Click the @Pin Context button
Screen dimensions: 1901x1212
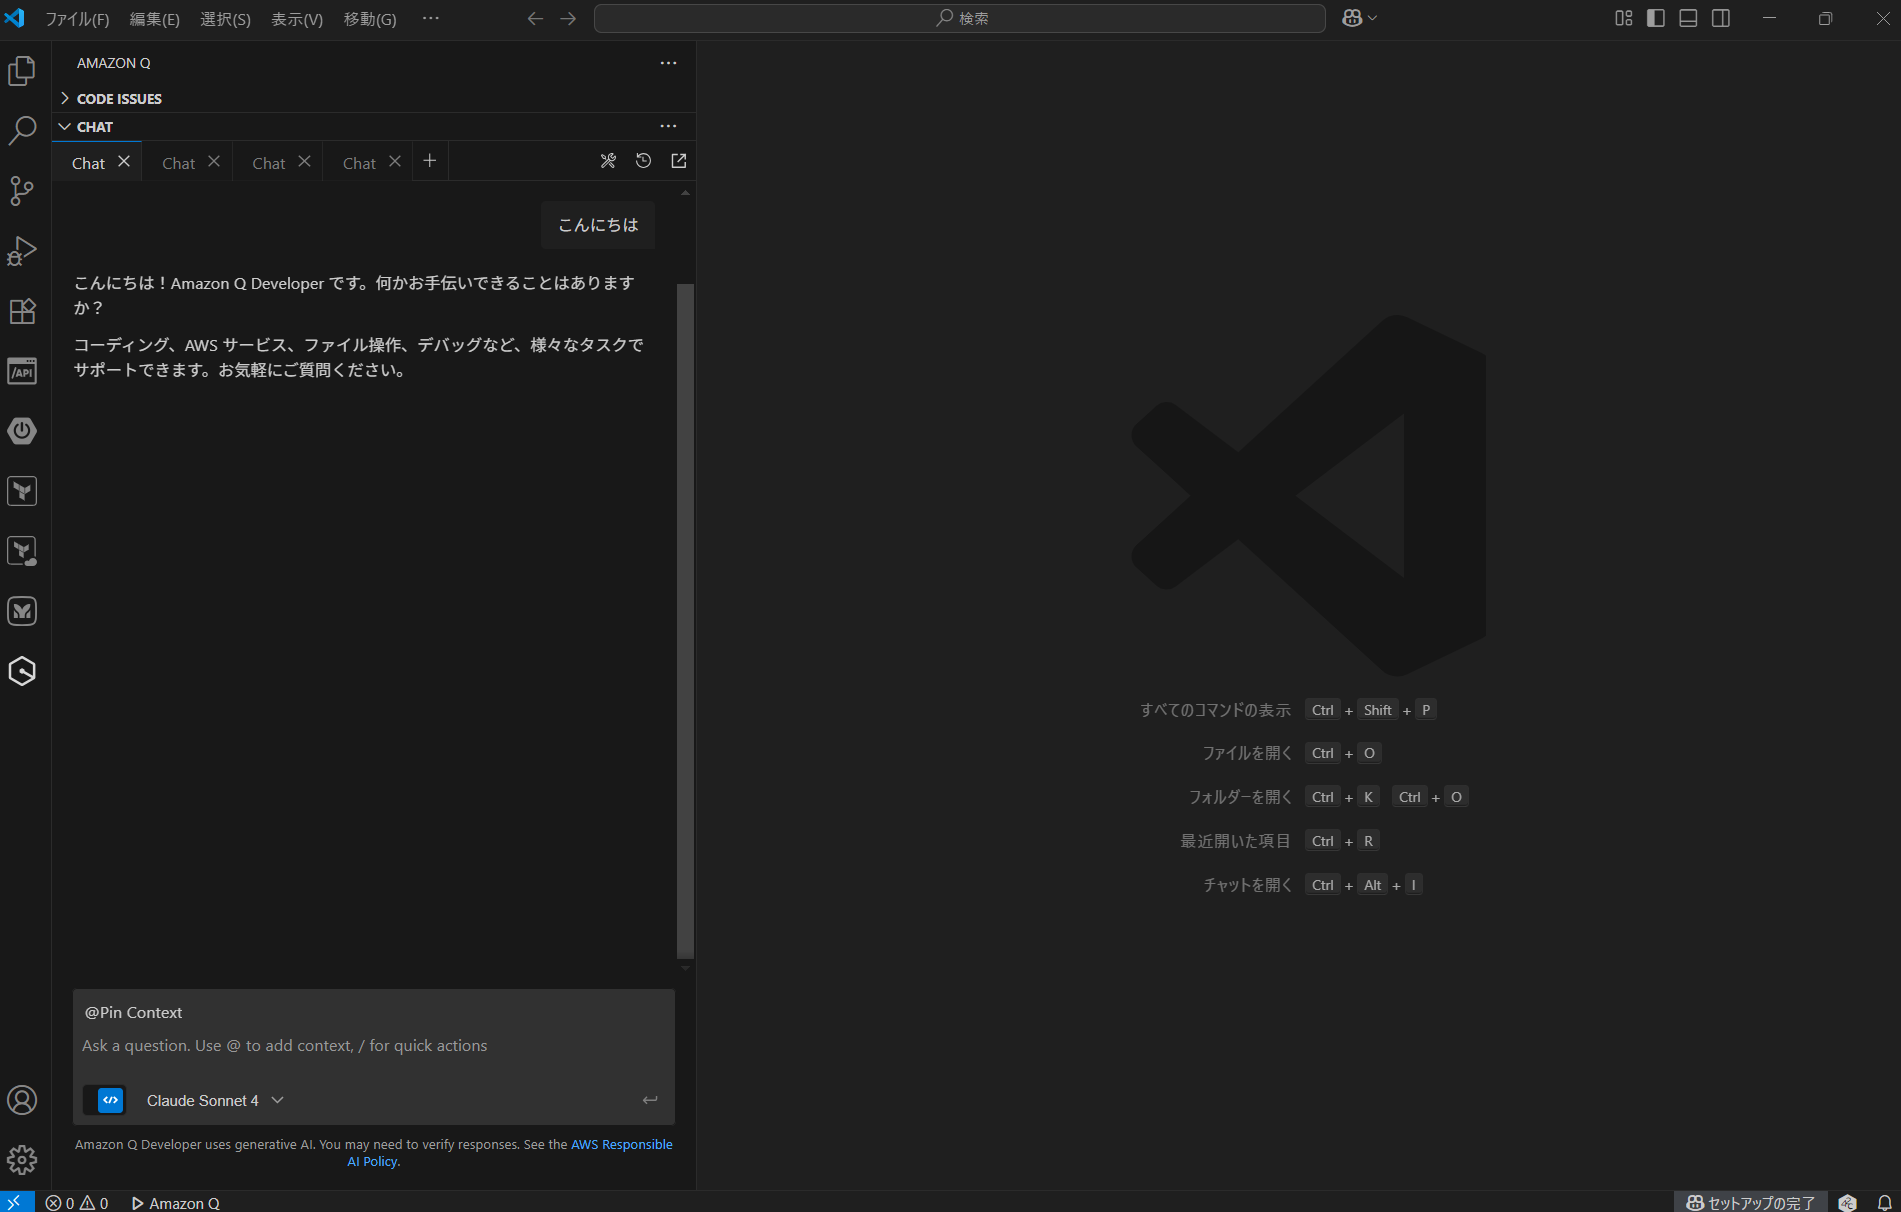(133, 1012)
